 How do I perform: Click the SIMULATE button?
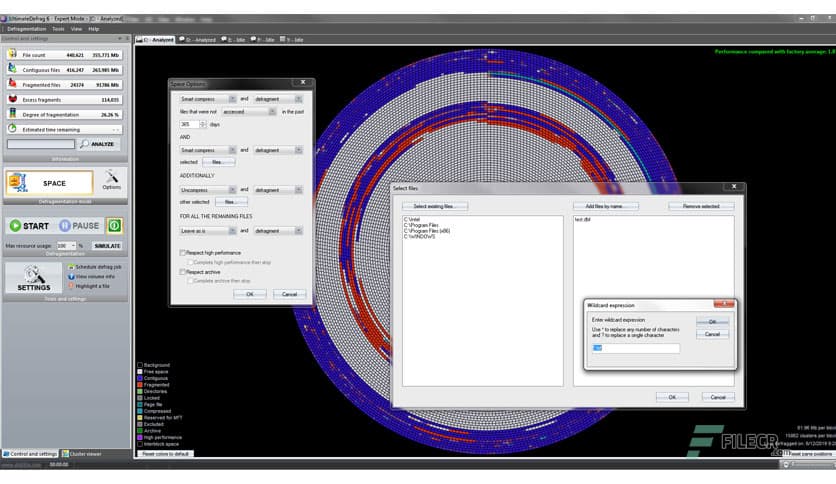(107, 246)
